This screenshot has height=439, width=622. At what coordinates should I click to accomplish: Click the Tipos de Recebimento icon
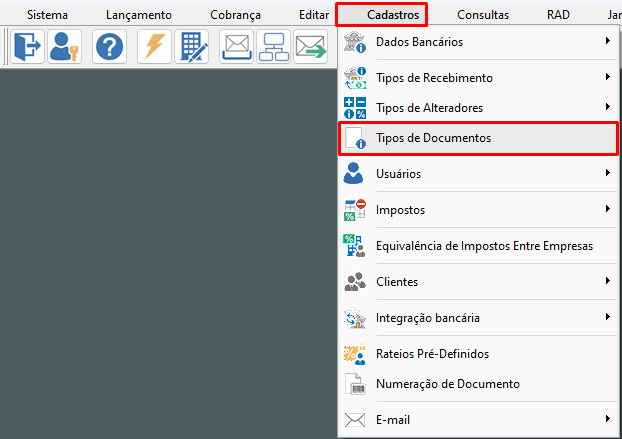(x=355, y=78)
